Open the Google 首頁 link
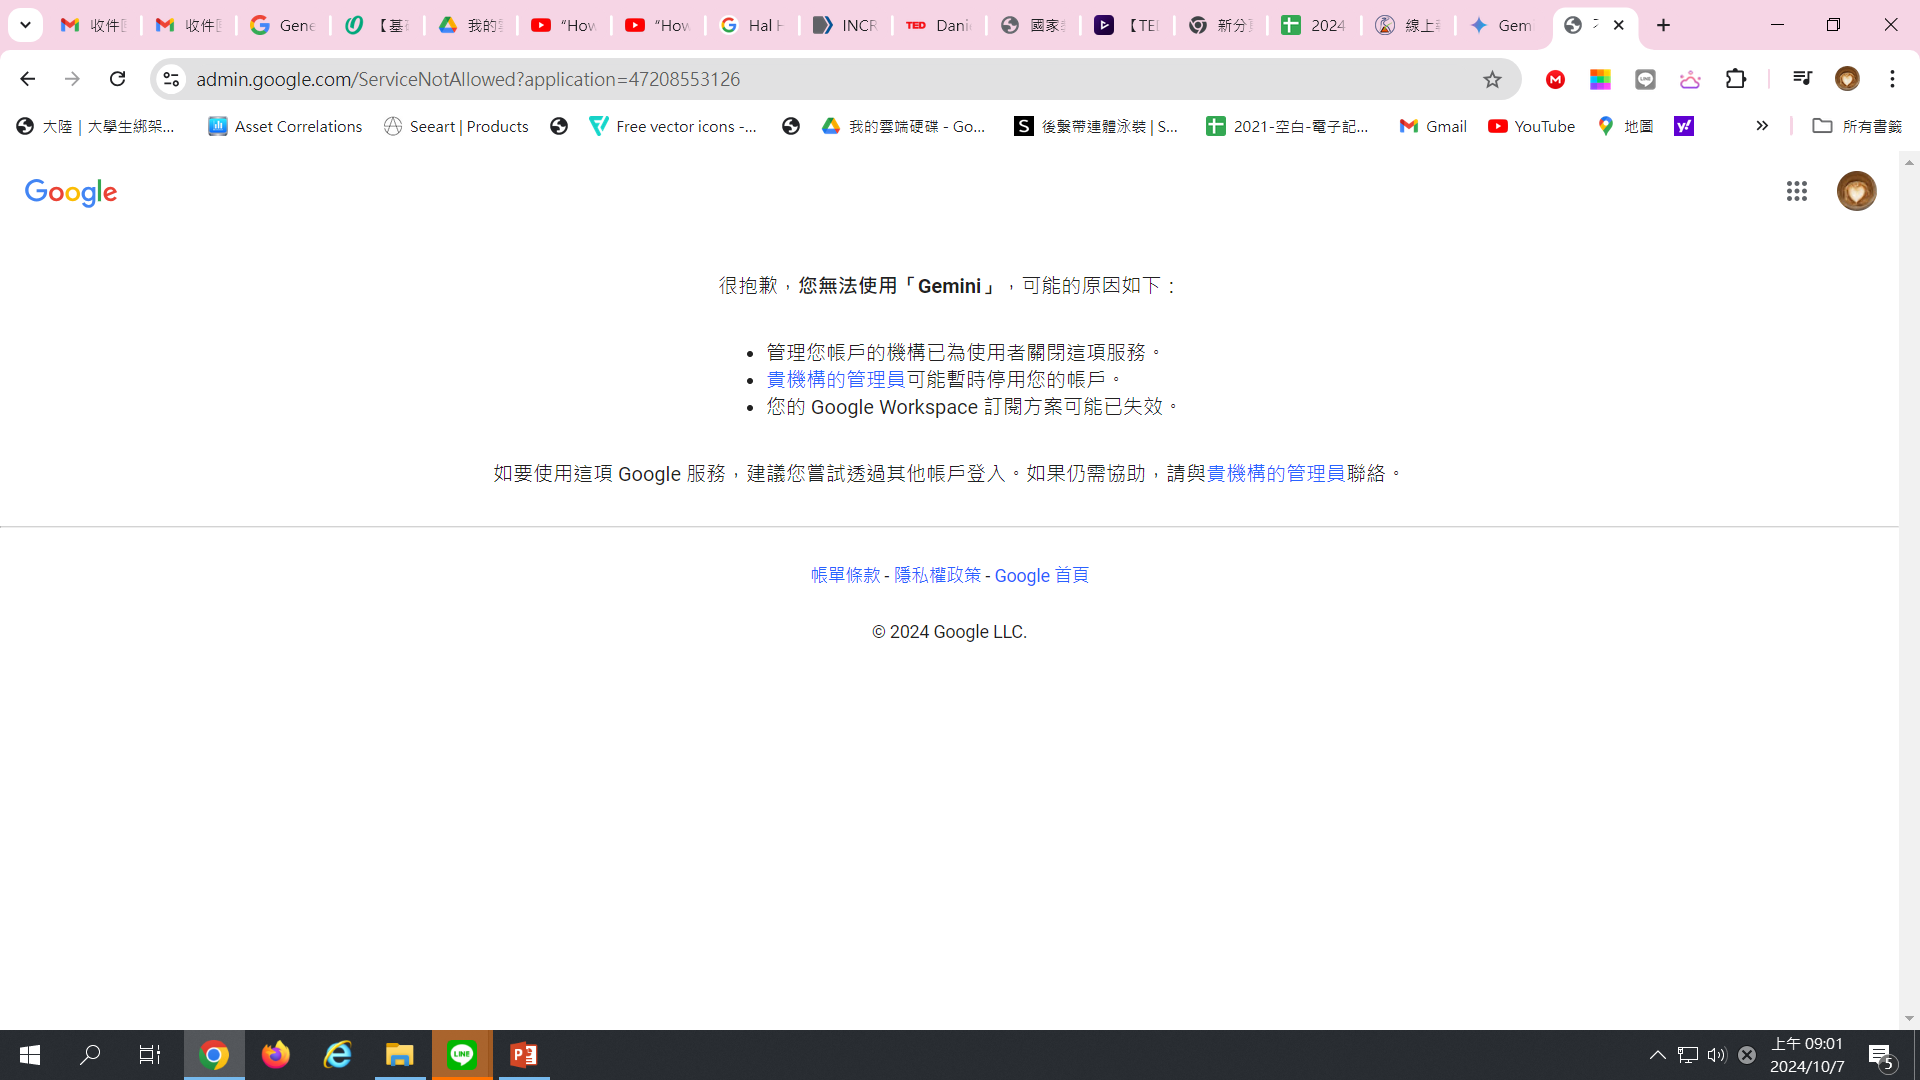The image size is (1920, 1080). [1041, 576]
